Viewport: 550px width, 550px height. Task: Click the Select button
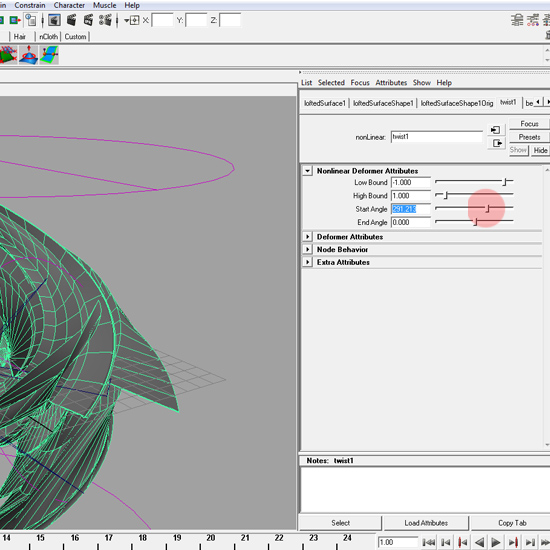(x=341, y=523)
